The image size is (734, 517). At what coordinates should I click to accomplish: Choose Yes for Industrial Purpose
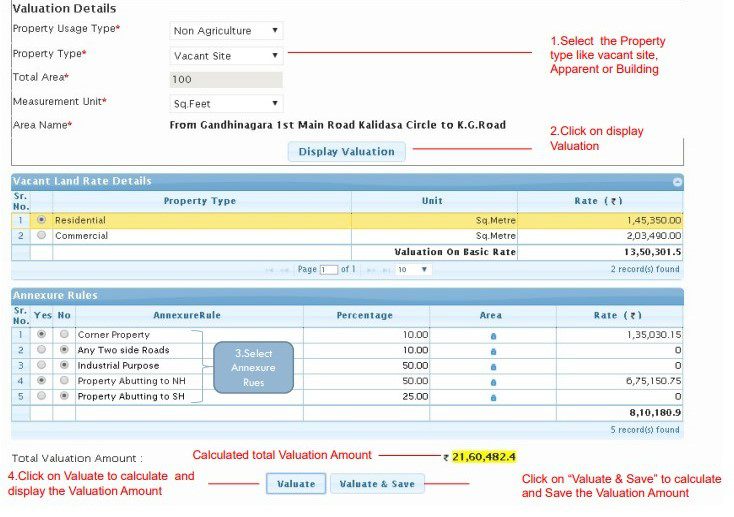[x=41, y=365]
